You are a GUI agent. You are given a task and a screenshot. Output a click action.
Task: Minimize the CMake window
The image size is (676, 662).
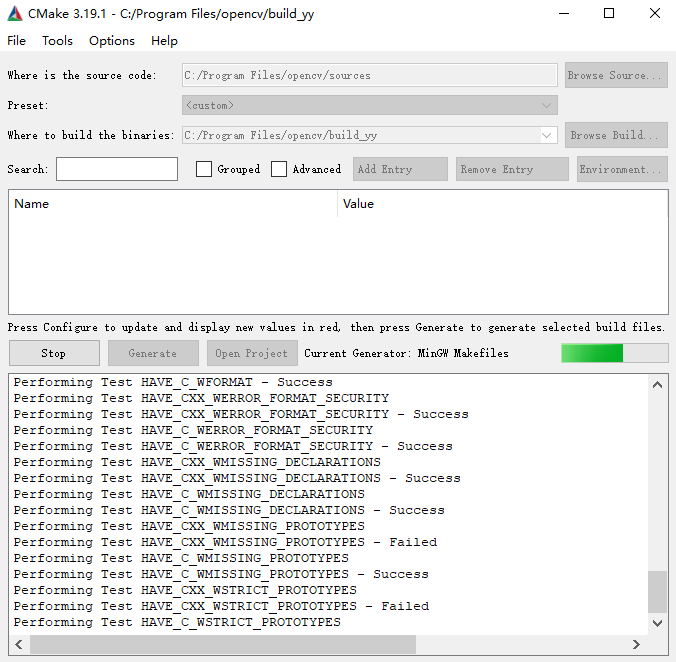pos(564,13)
